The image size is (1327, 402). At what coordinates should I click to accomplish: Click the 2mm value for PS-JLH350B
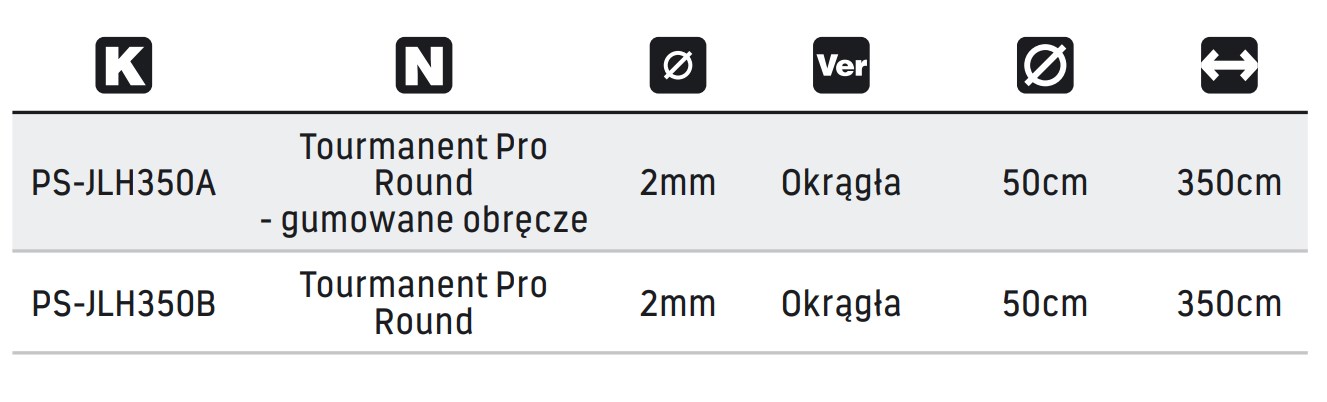tap(678, 304)
